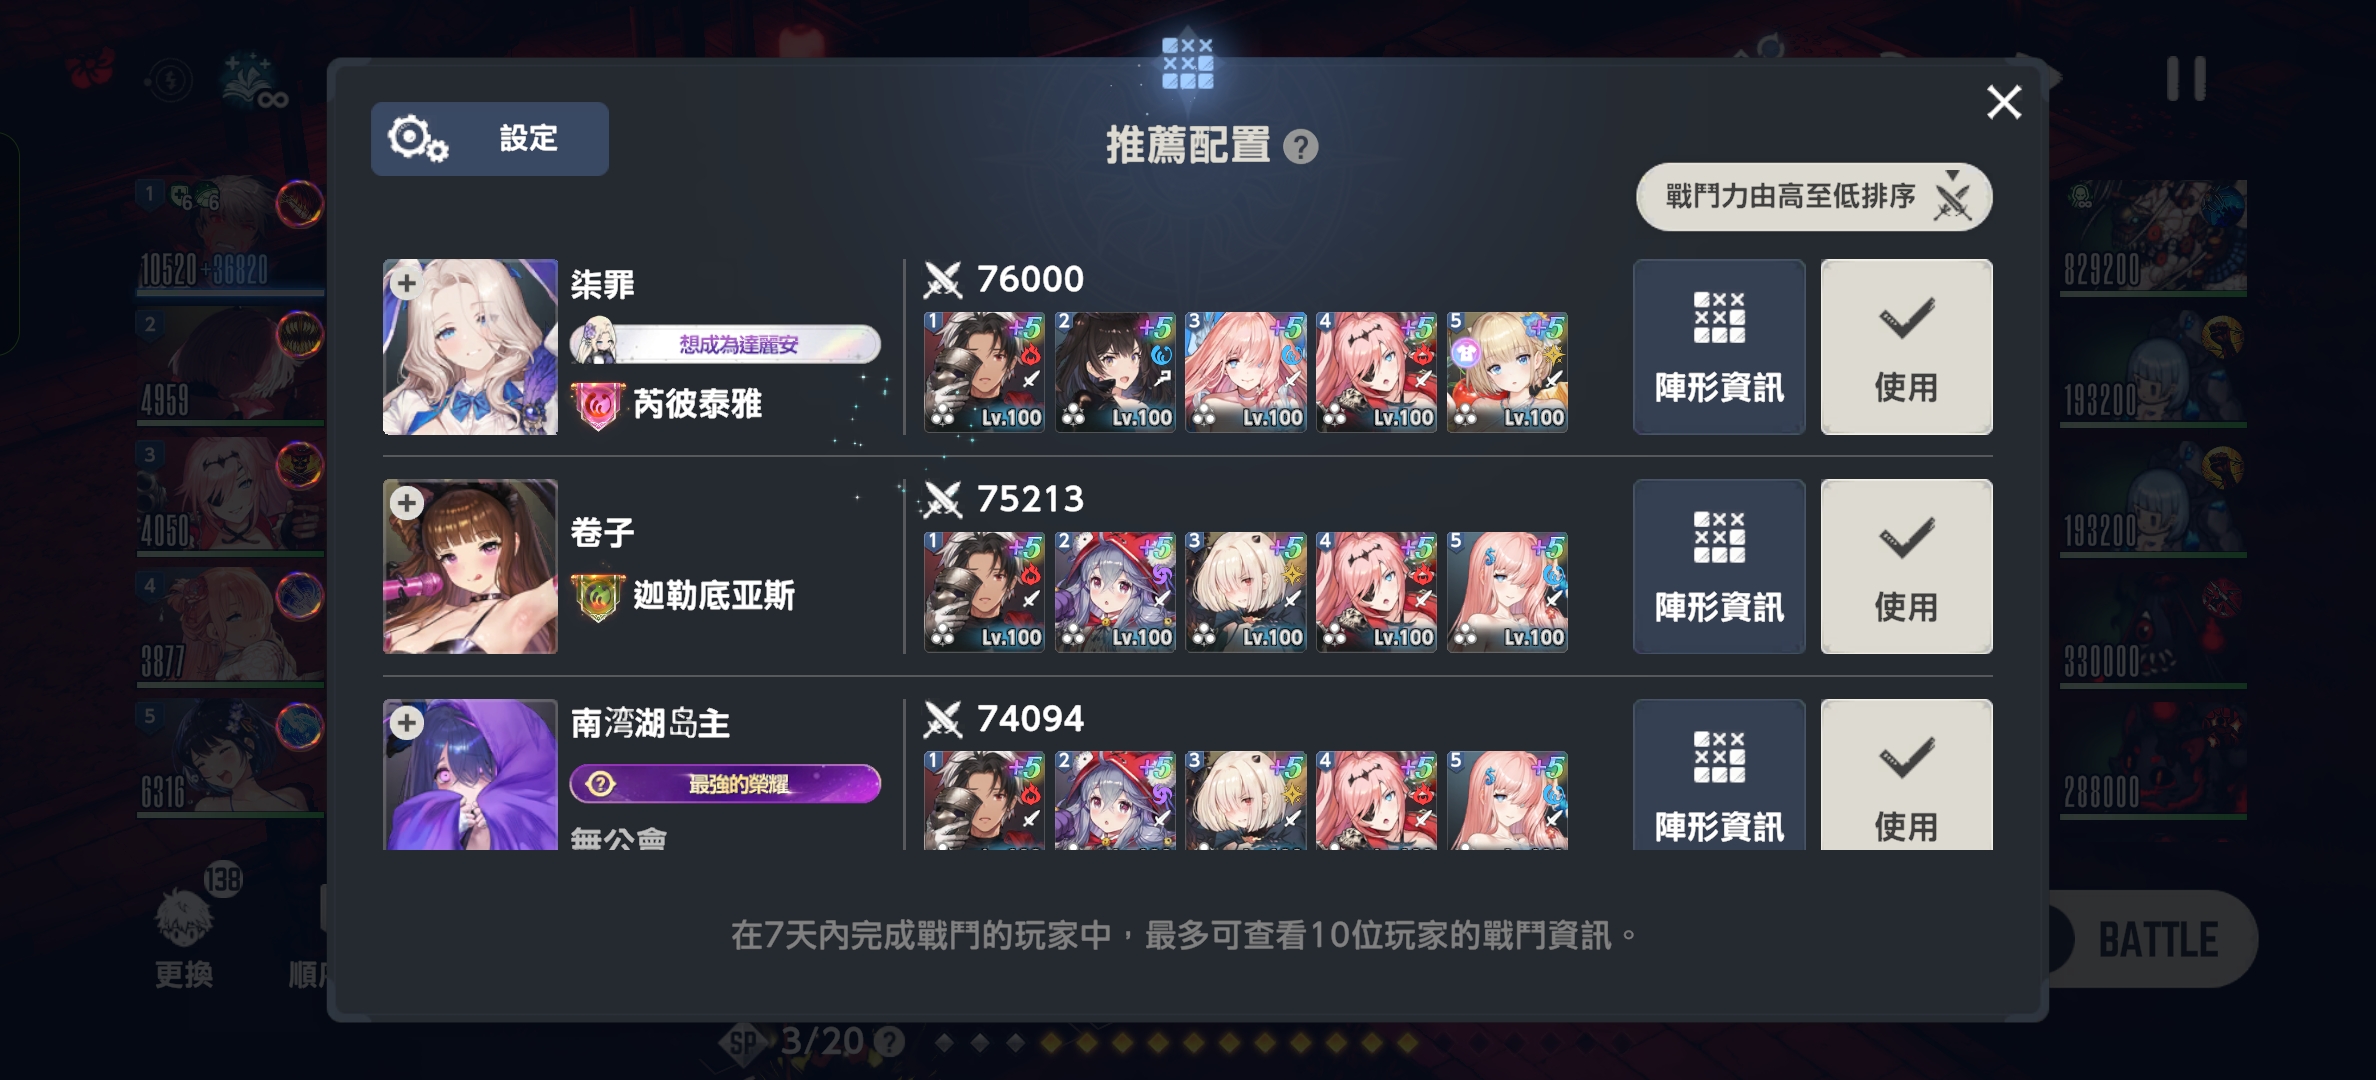Click the help question mark beside 推薦配置
The image size is (2376, 1080).
point(1300,147)
